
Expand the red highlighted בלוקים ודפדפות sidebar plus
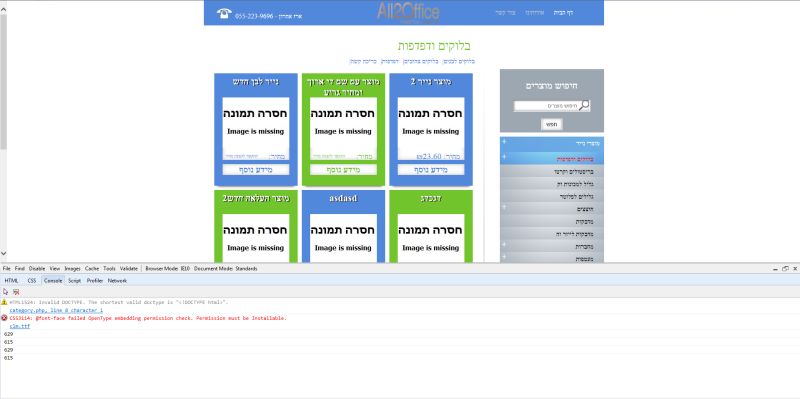504,156
